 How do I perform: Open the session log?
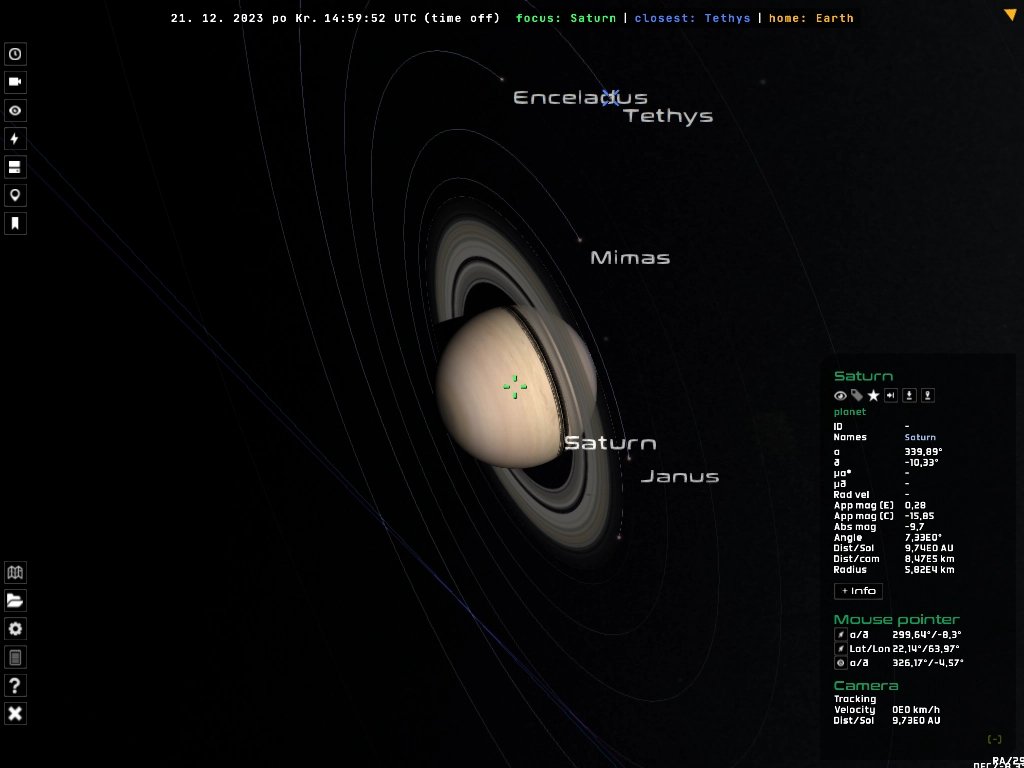coord(15,657)
